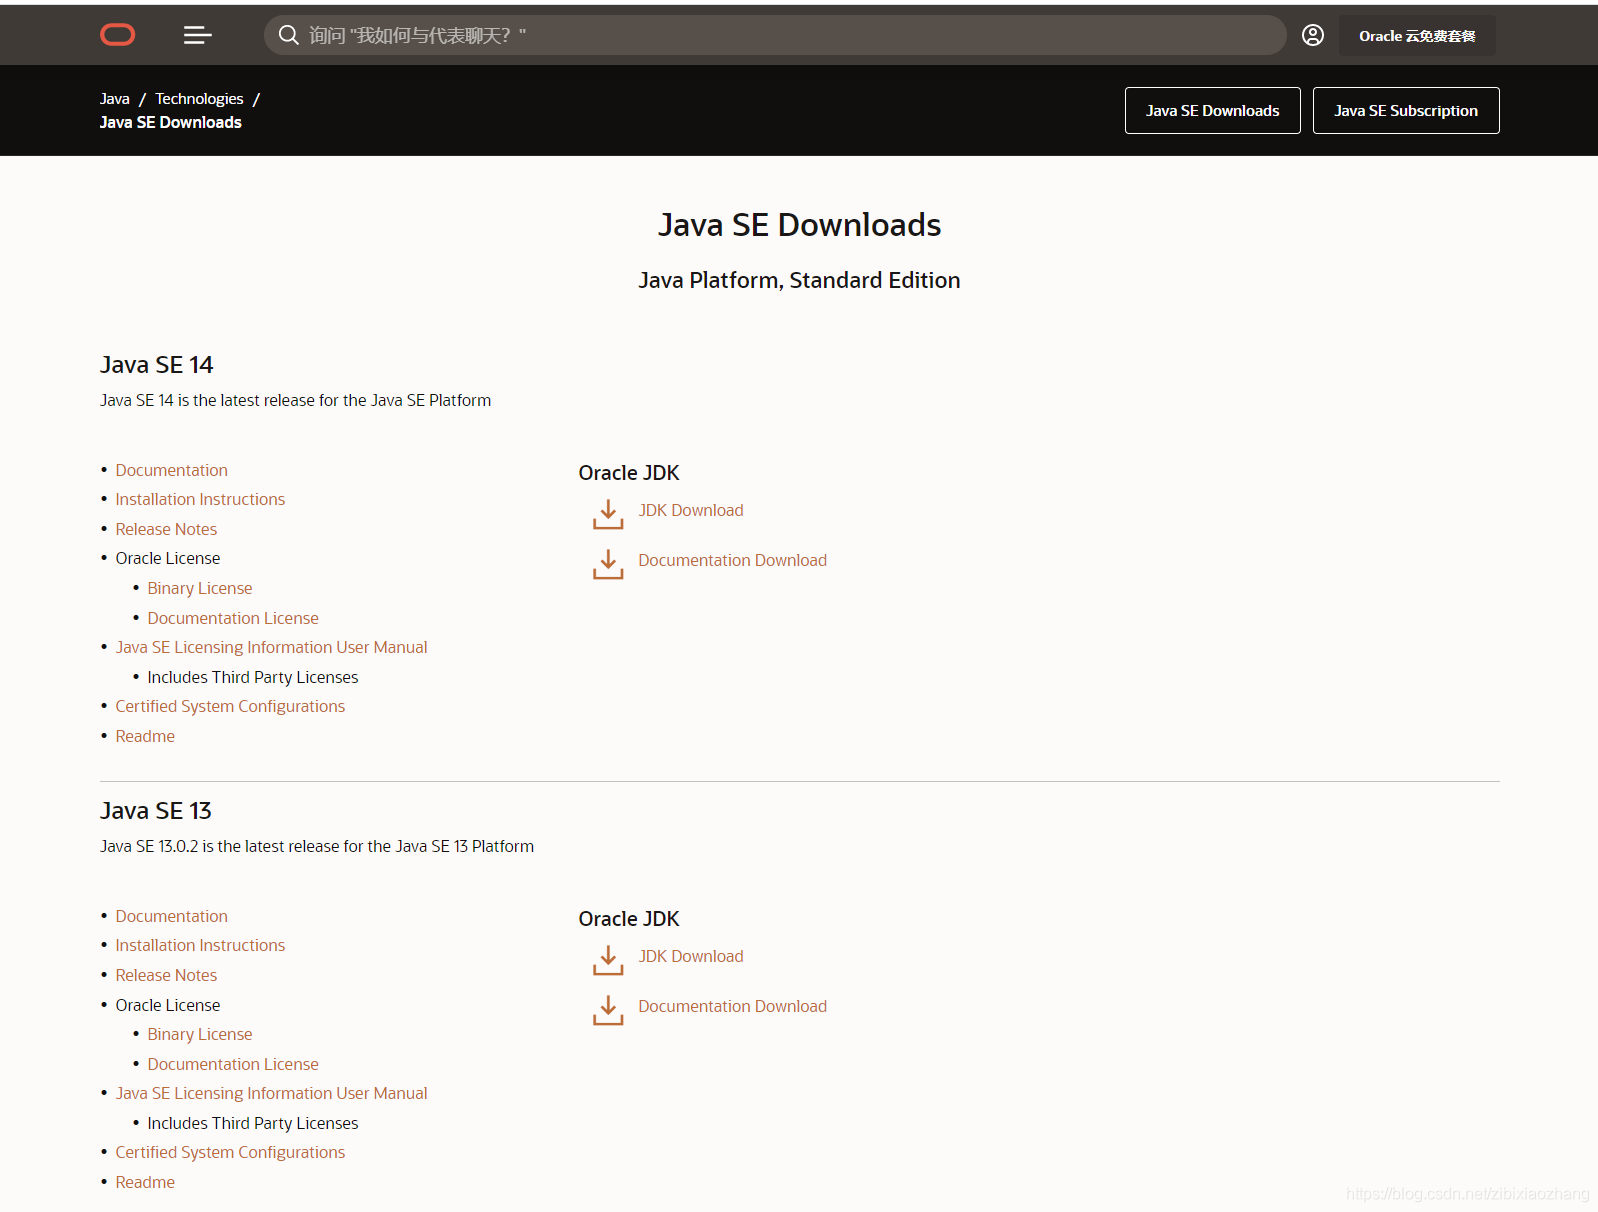The width and height of the screenshot is (1598, 1212).
Task: Click the Java SE Subscription button
Action: (1406, 110)
